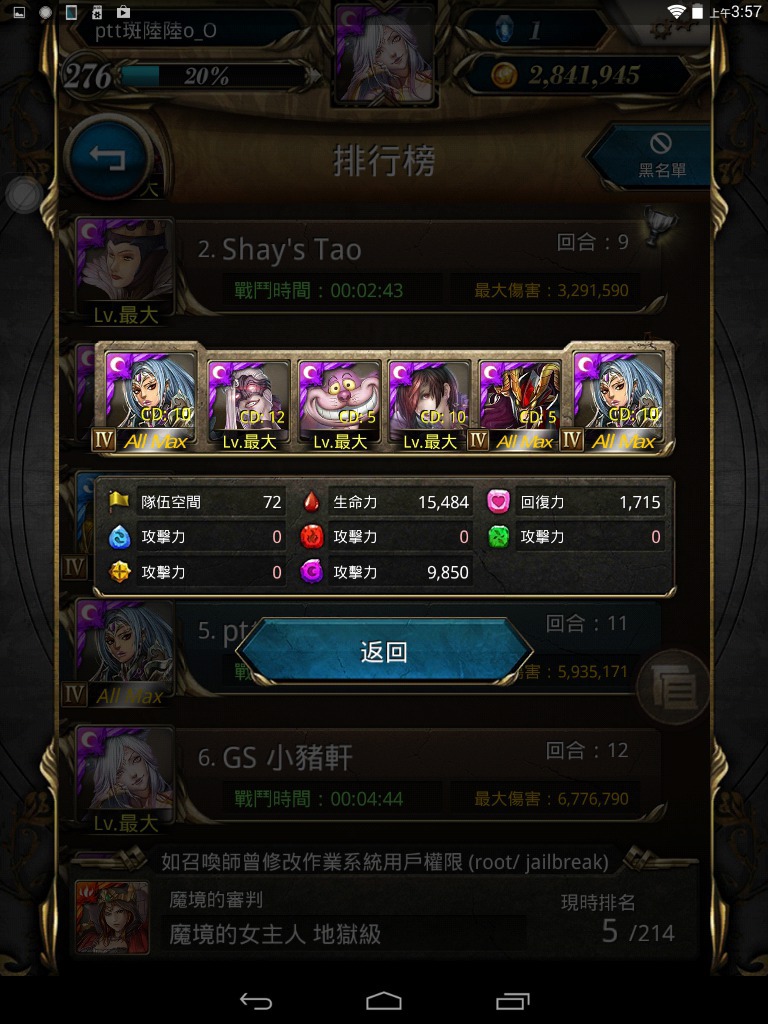Image resolution: width=768 pixels, height=1024 pixels.
Task: Select the Cheshire Cat card CD: 5
Action: click(x=339, y=405)
